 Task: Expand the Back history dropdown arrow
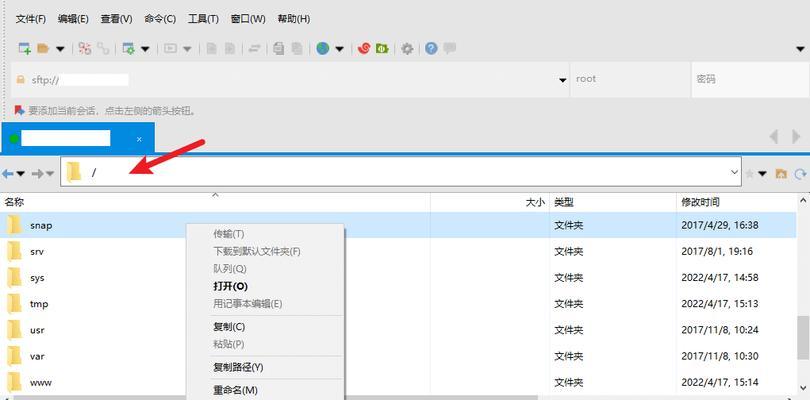tap(20, 174)
